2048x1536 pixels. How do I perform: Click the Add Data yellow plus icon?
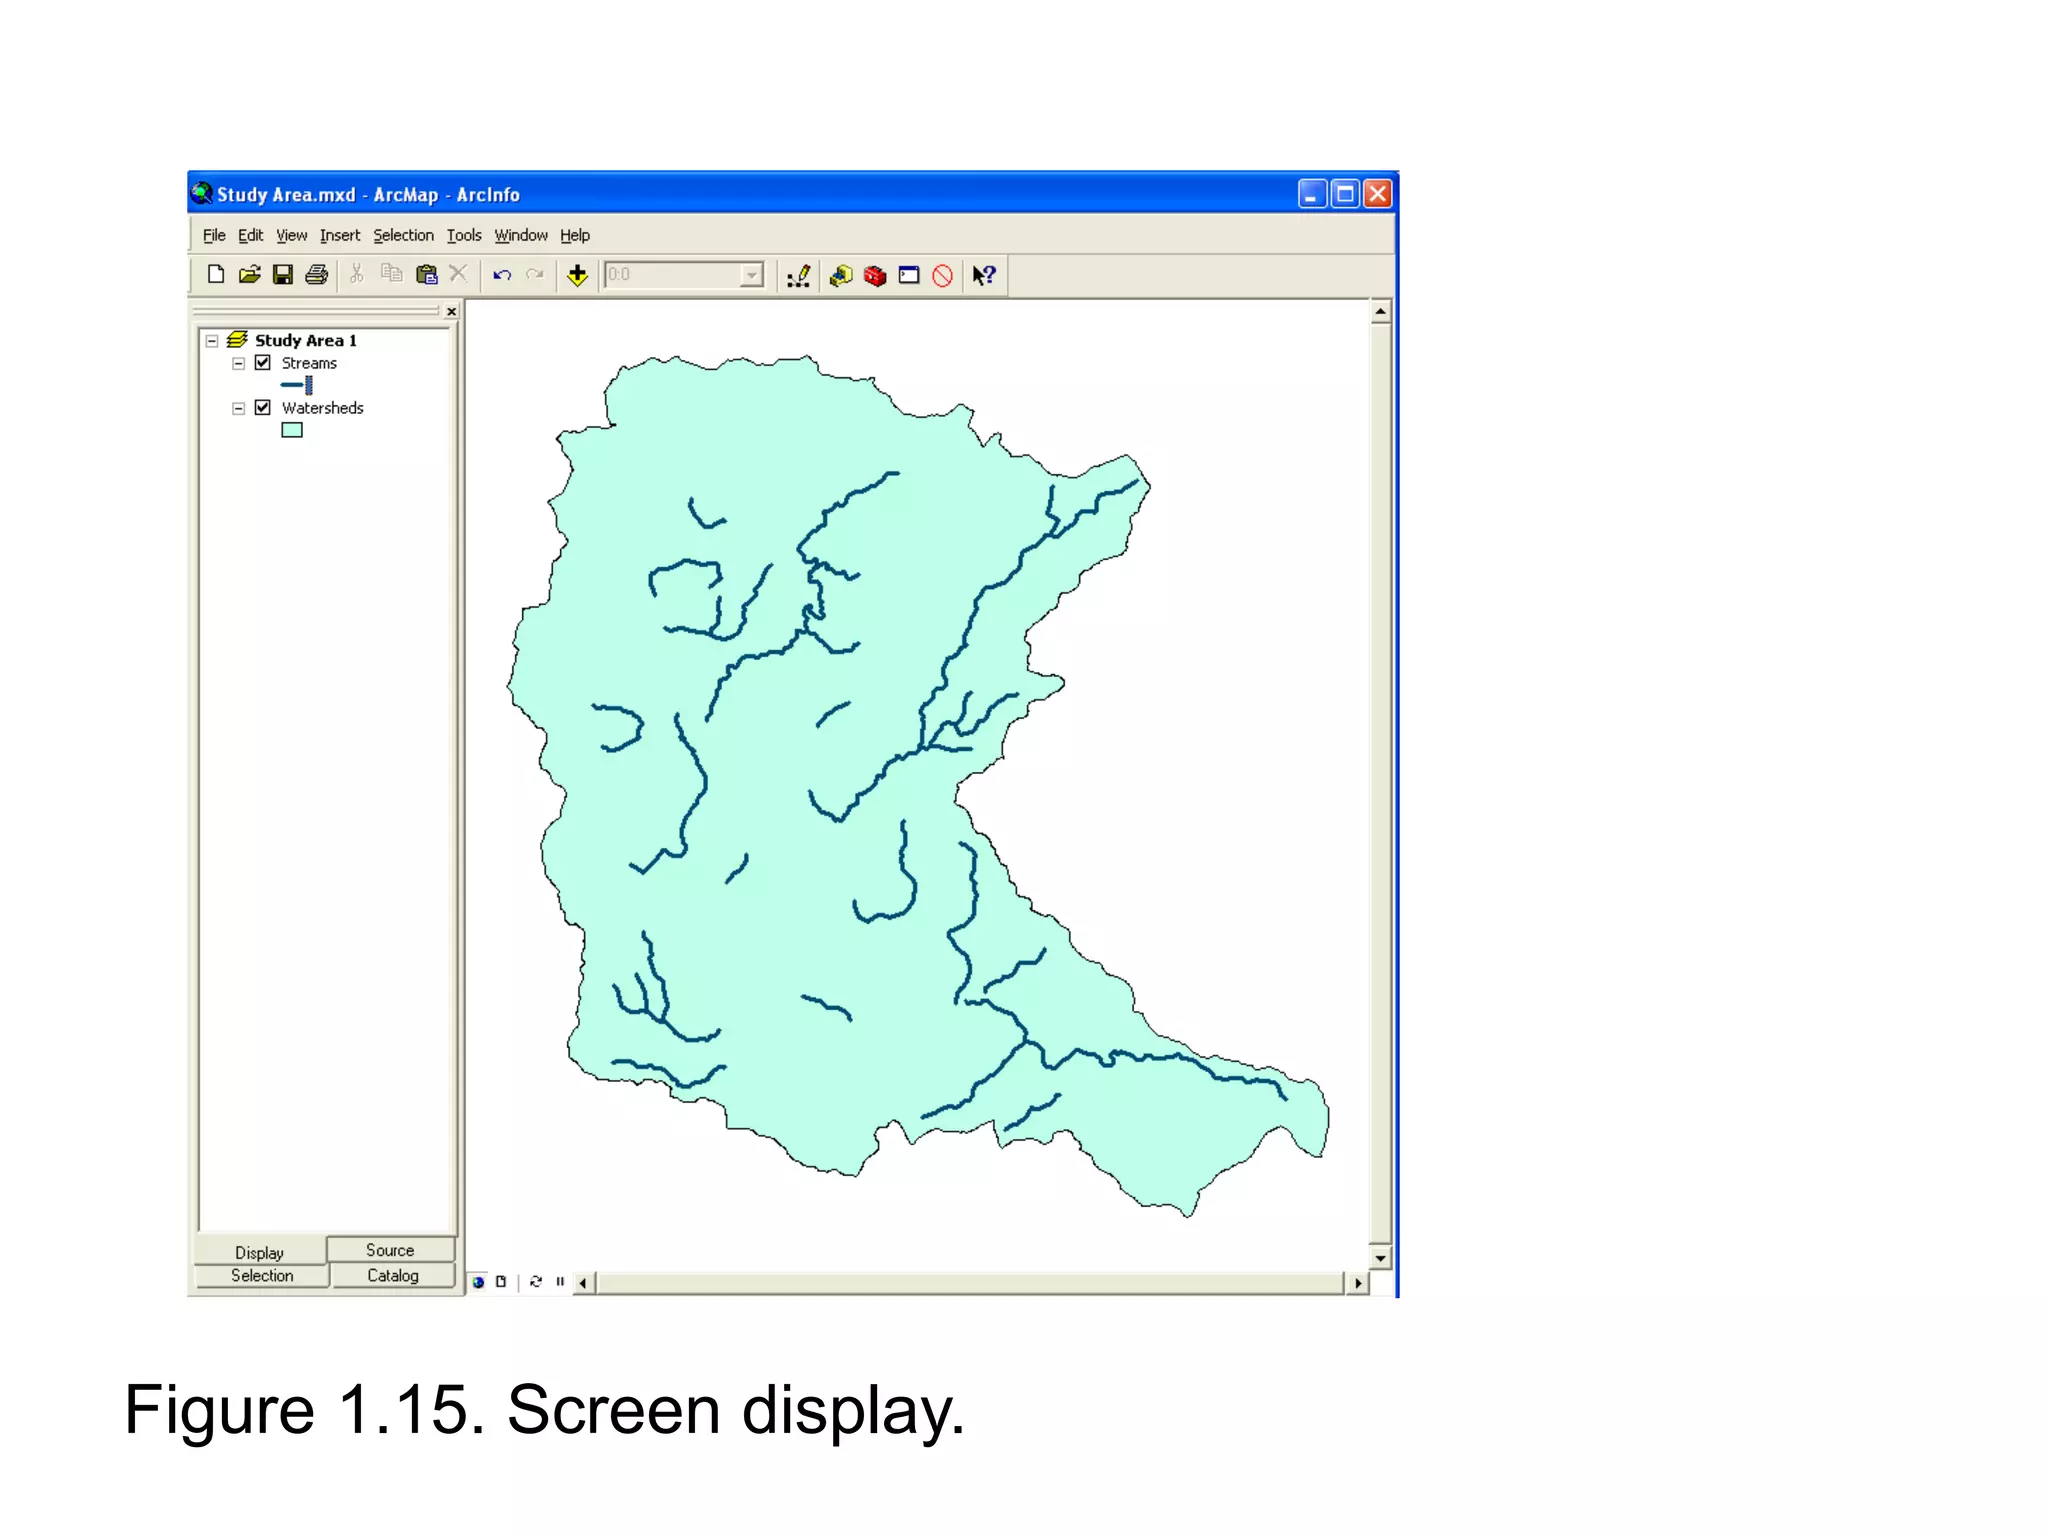tap(577, 275)
